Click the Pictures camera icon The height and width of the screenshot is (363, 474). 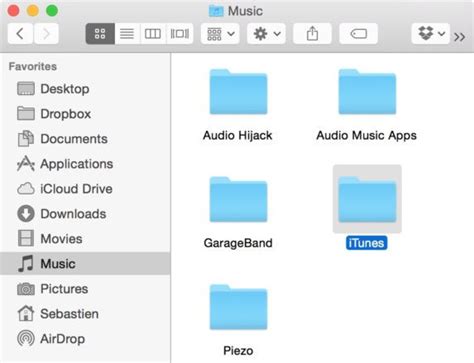(26, 289)
